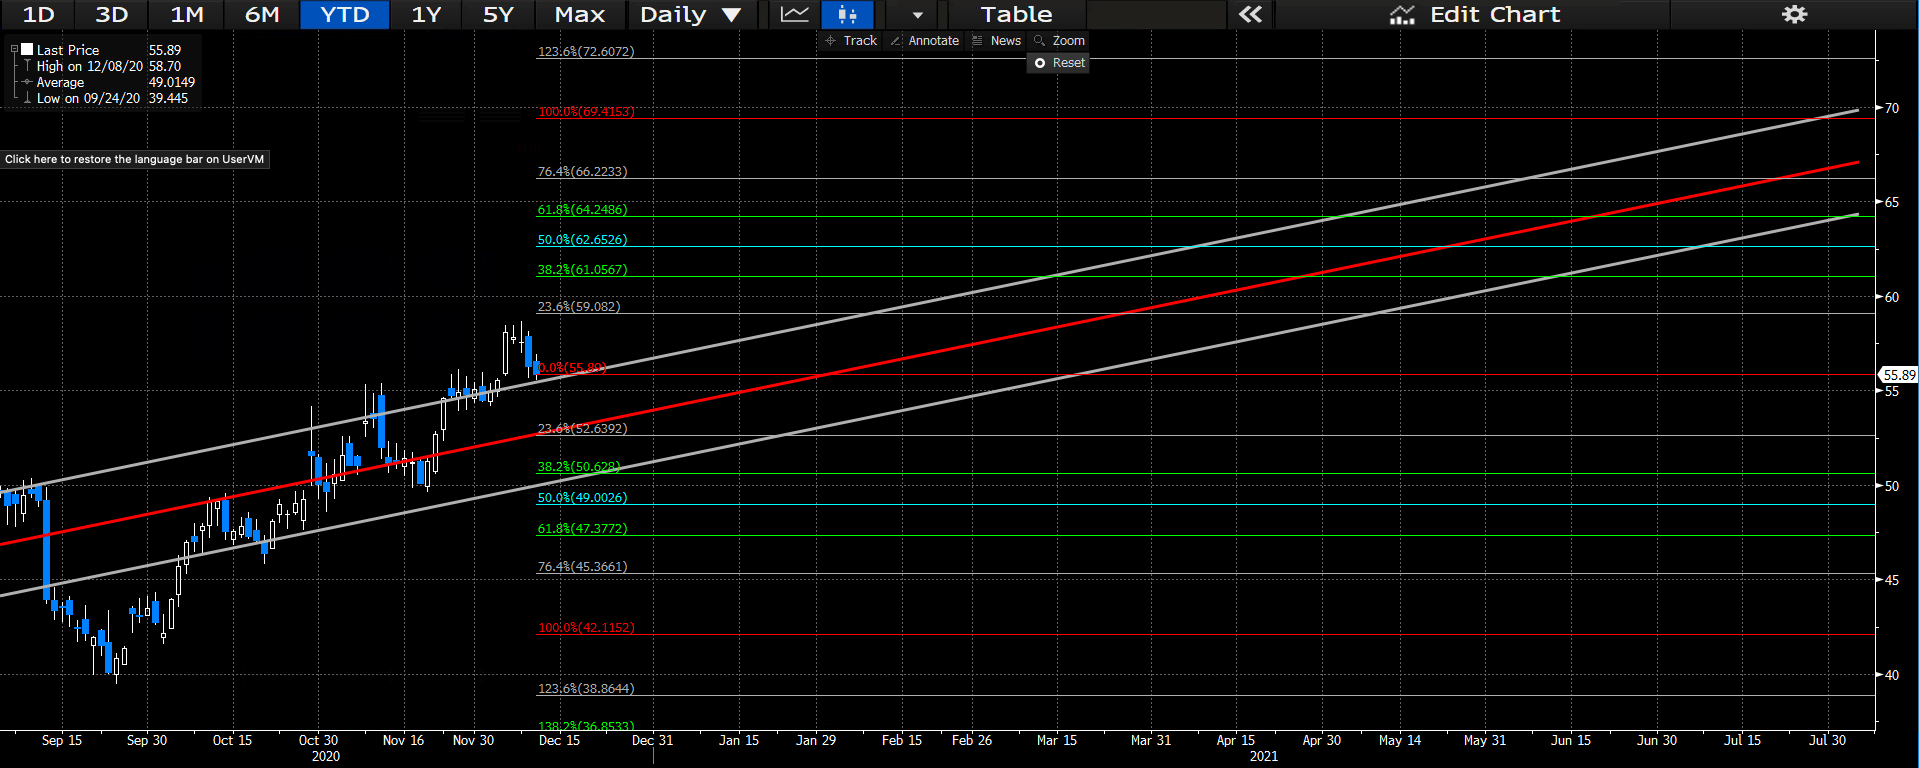Viewport: 1919px width, 768px height.
Task: Select the candlestick chart type icon
Action: 847,14
